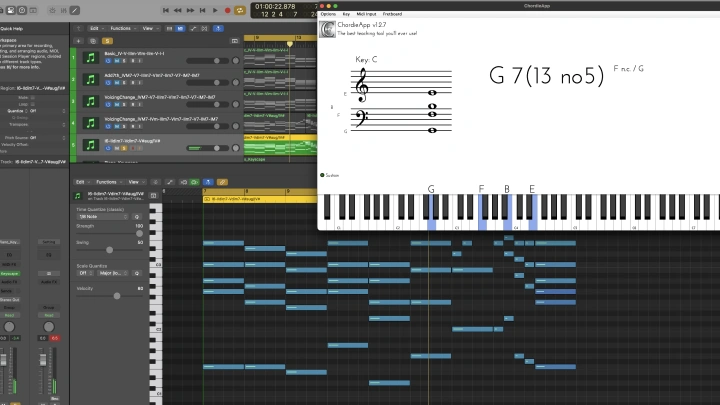Adjust the Swing slider
Viewport: 720px width, 405px height.
pyautogui.click(x=110, y=250)
